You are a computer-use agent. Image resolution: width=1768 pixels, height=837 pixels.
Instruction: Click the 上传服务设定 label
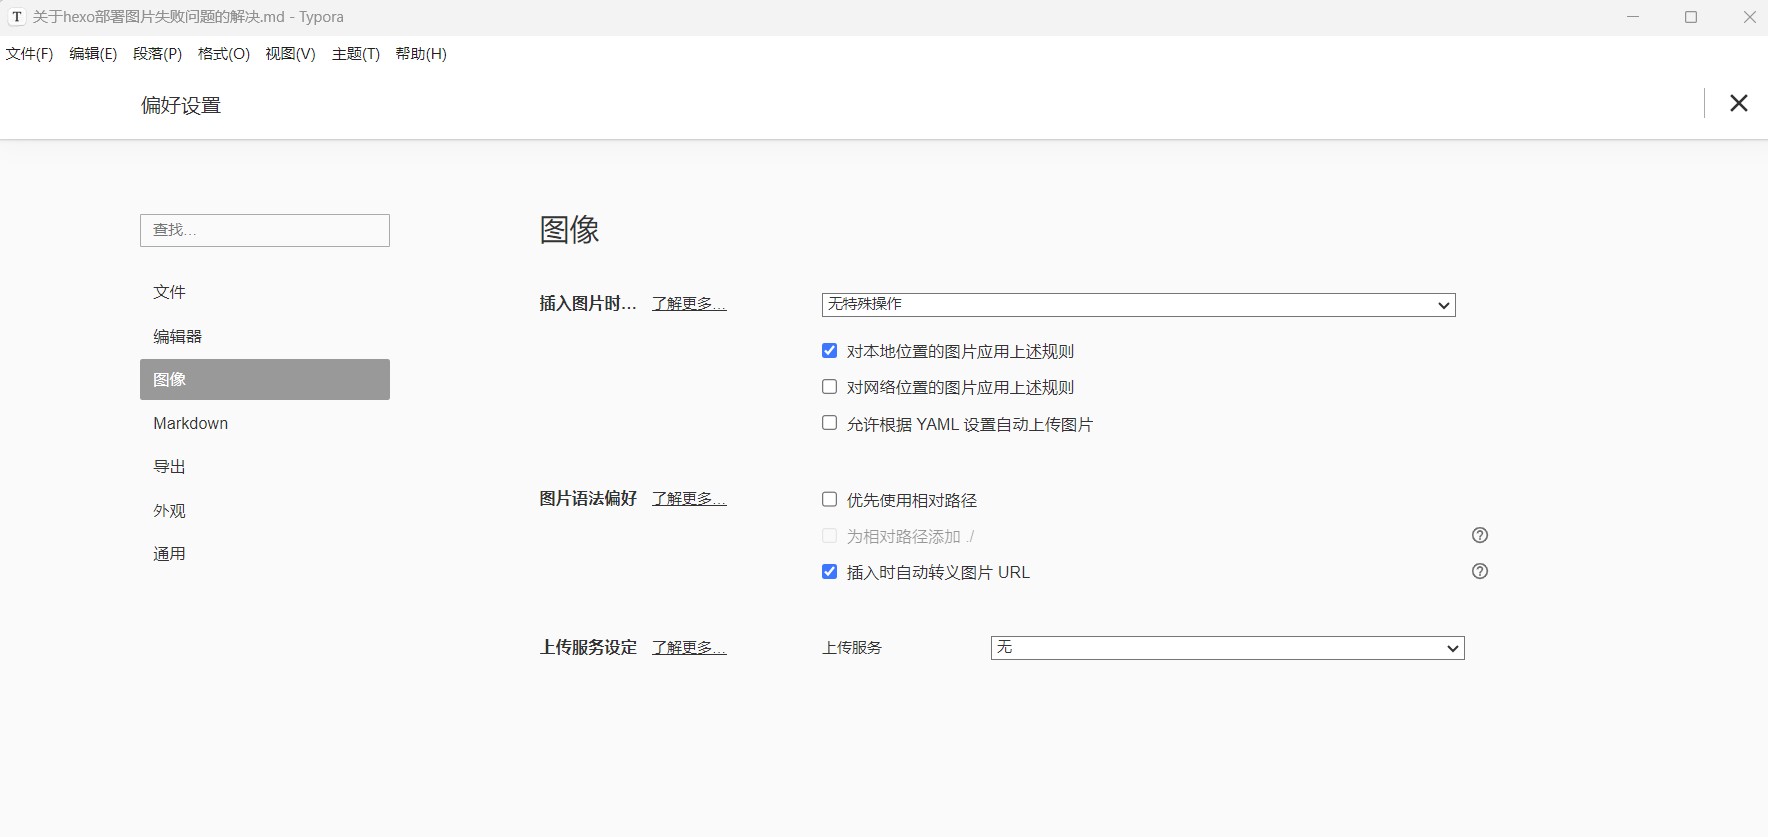[x=588, y=648]
